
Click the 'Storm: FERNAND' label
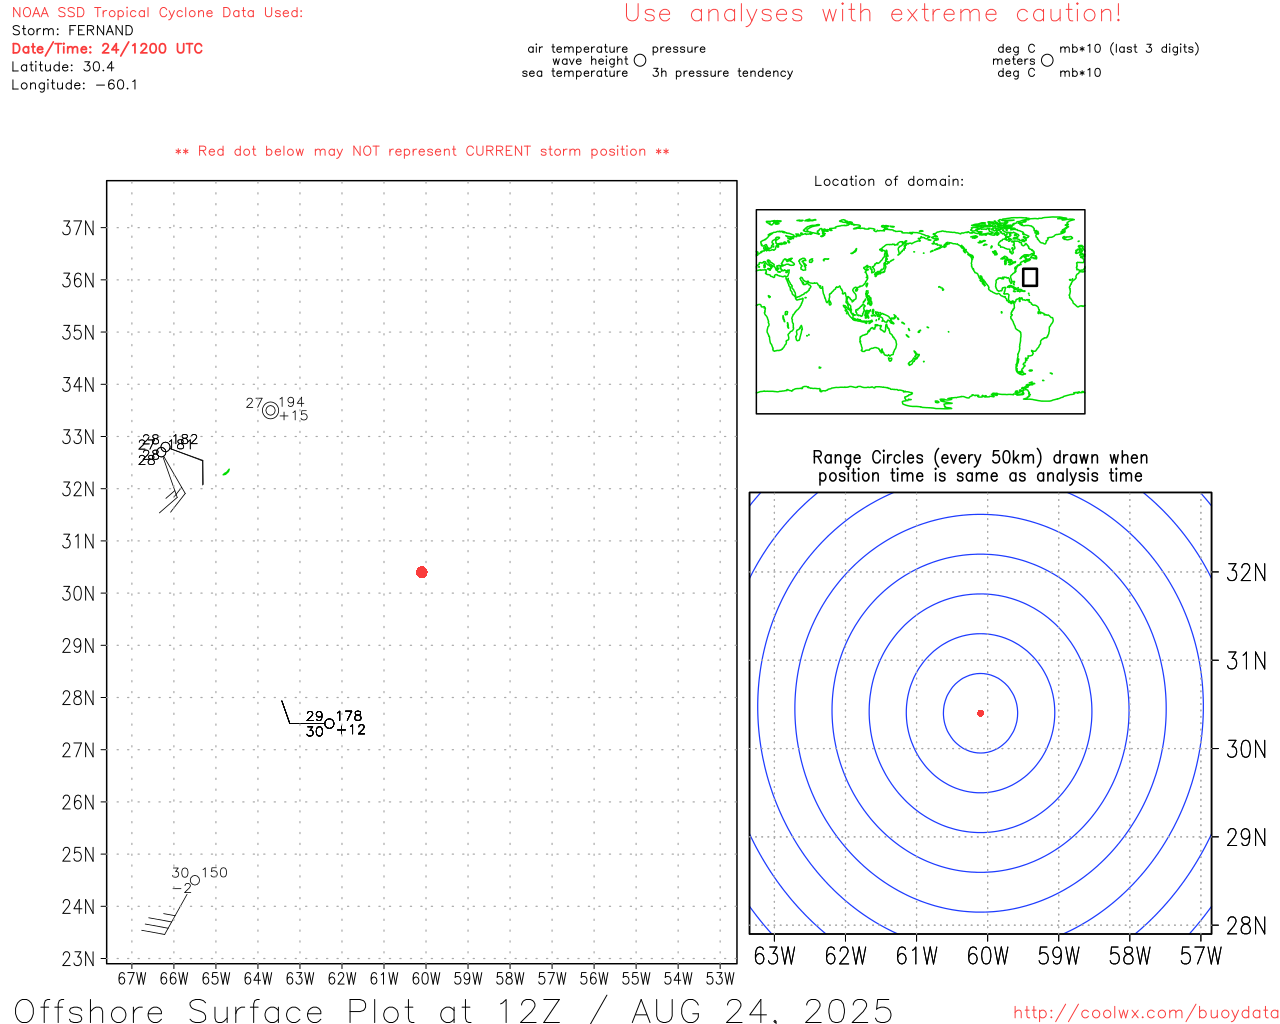(x=72, y=31)
